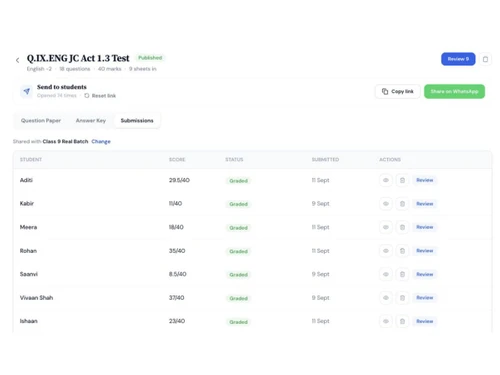Delete Ishaan's submission with trash icon
The width and height of the screenshot is (500, 375).
tap(402, 321)
